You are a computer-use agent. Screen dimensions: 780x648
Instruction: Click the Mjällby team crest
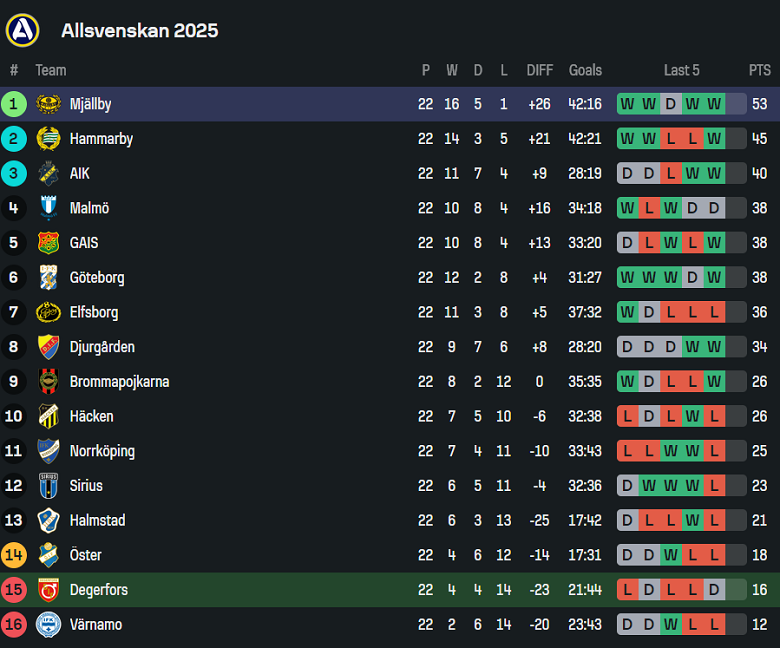(x=48, y=104)
